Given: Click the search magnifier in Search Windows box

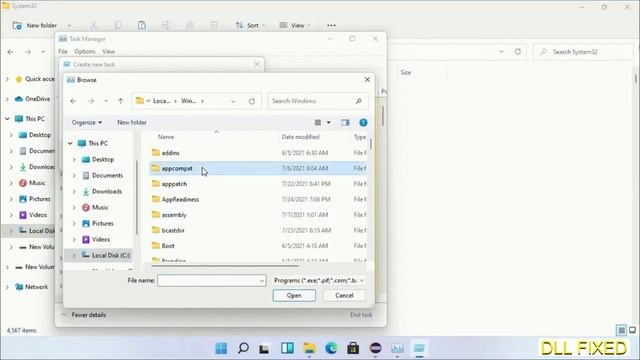Looking at the screenshot, I should 359,101.
